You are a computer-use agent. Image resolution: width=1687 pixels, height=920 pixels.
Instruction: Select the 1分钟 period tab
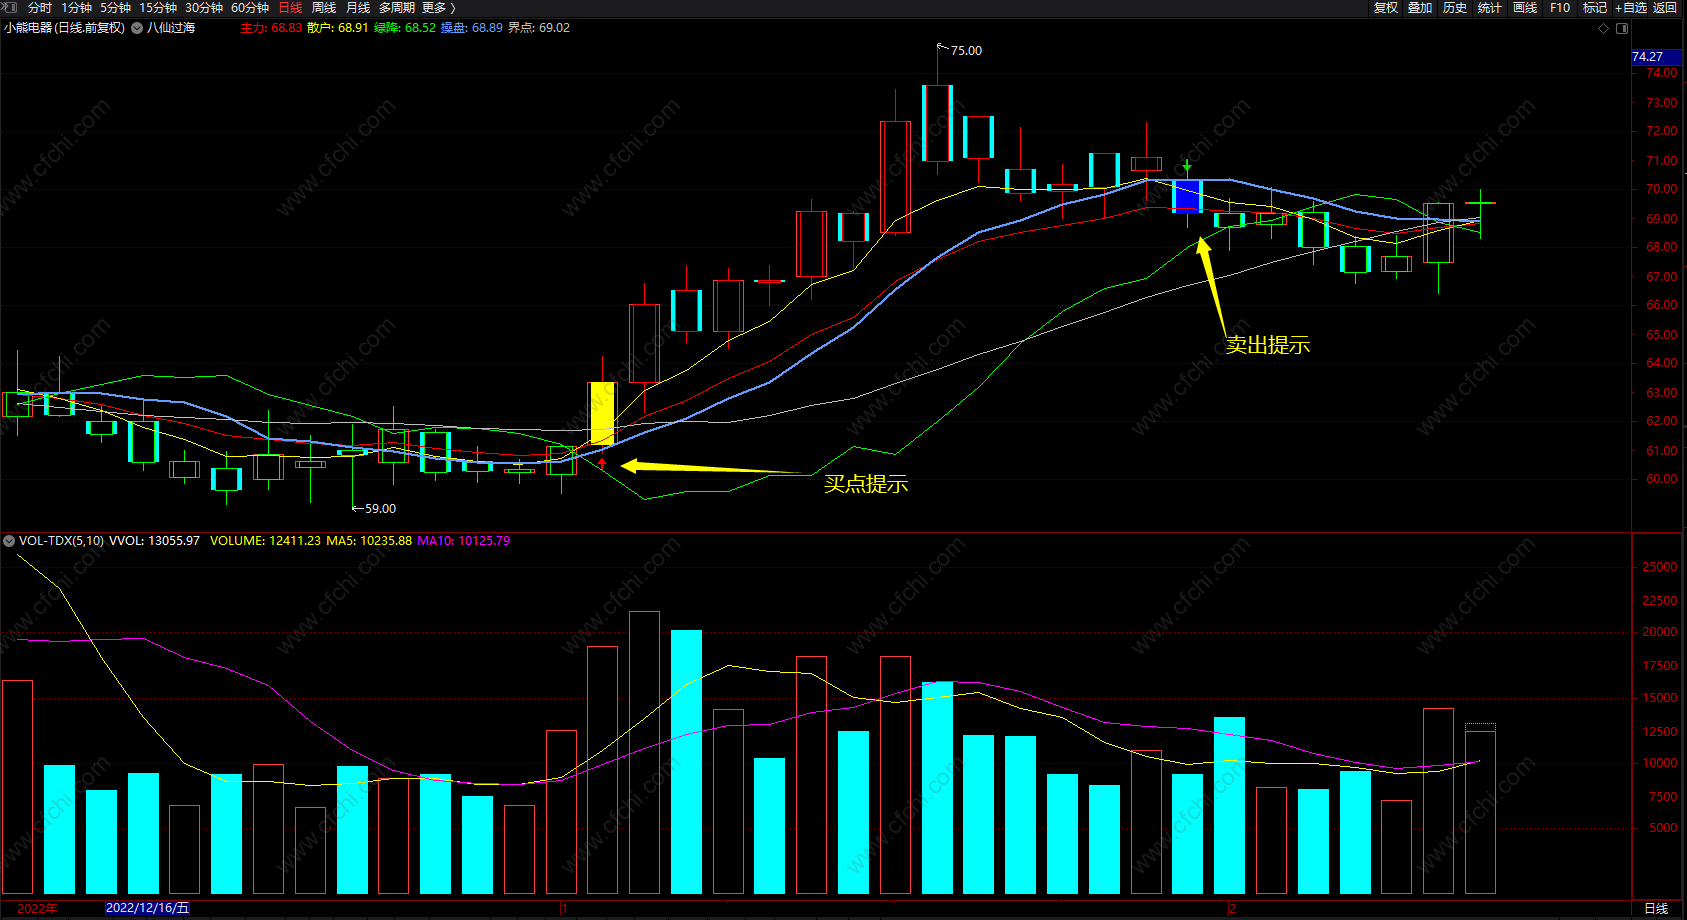76,7
